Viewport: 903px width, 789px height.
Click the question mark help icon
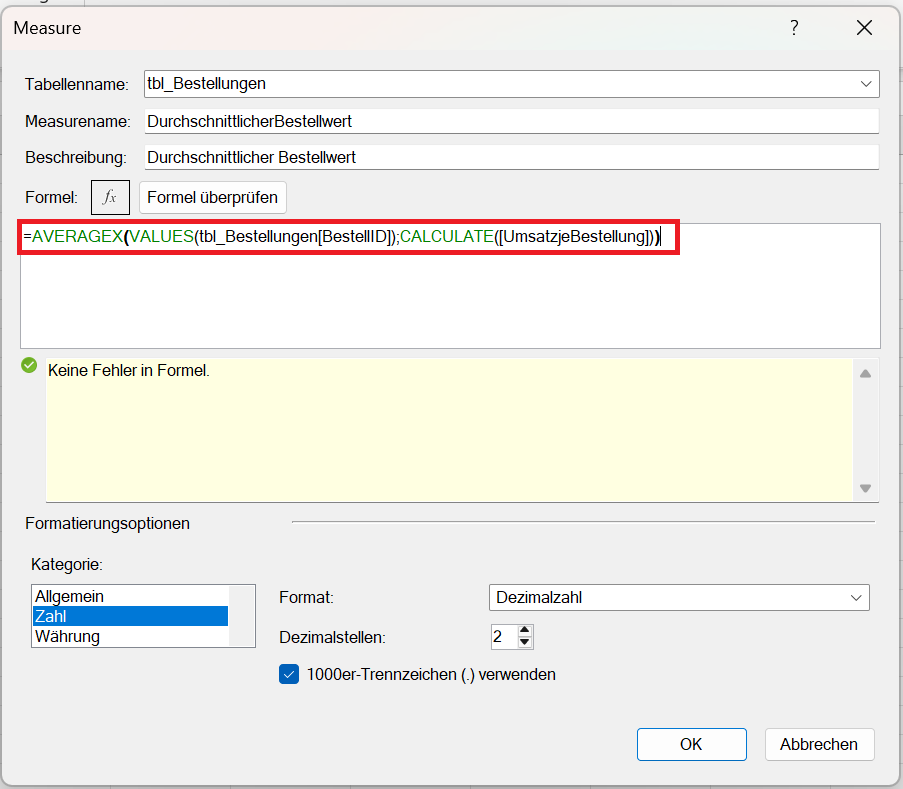[794, 28]
